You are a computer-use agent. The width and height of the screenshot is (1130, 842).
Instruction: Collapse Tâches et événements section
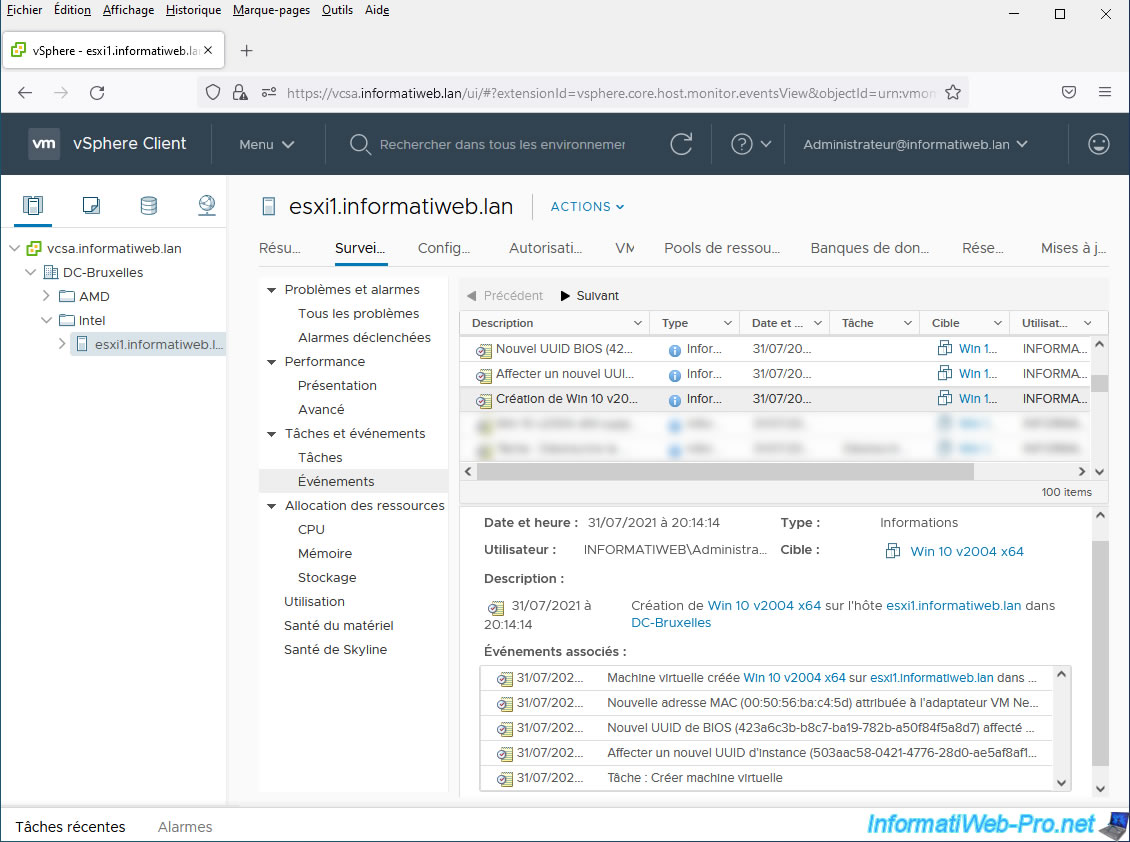pyautogui.click(x=272, y=434)
